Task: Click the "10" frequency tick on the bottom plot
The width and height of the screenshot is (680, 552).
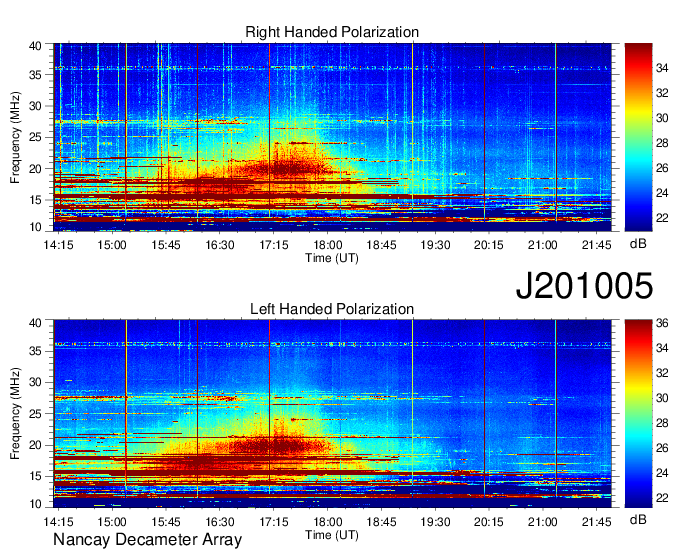Action: (35, 504)
